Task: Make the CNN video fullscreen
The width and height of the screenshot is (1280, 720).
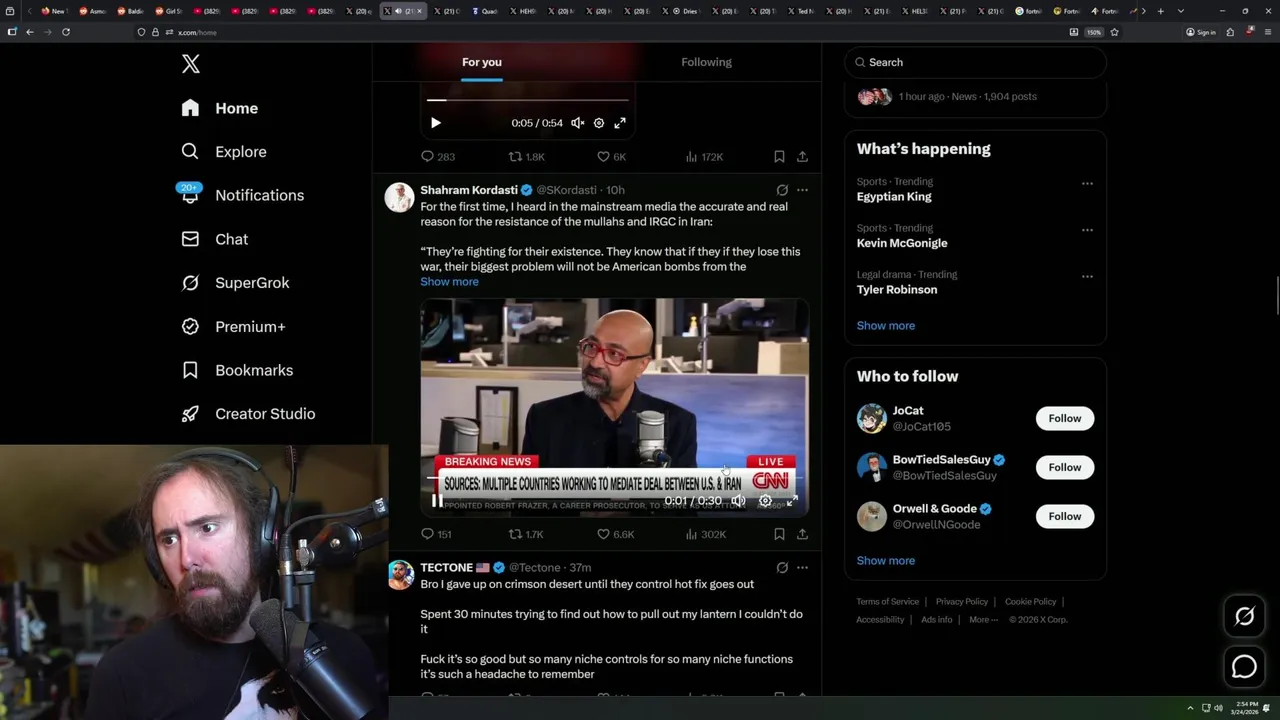Action: point(791,501)
